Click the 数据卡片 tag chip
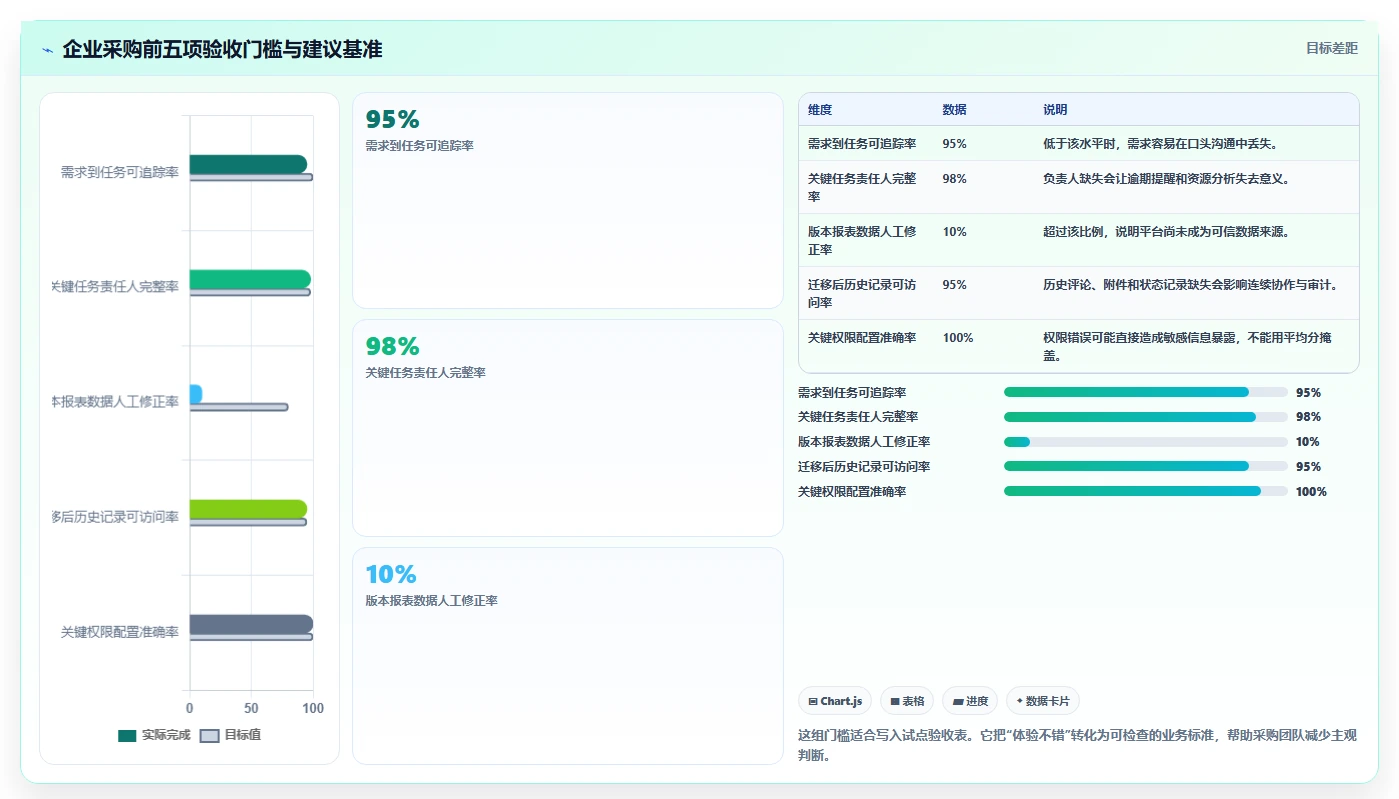Screen dimensions: 1399x799 [x=1043, y=701]
